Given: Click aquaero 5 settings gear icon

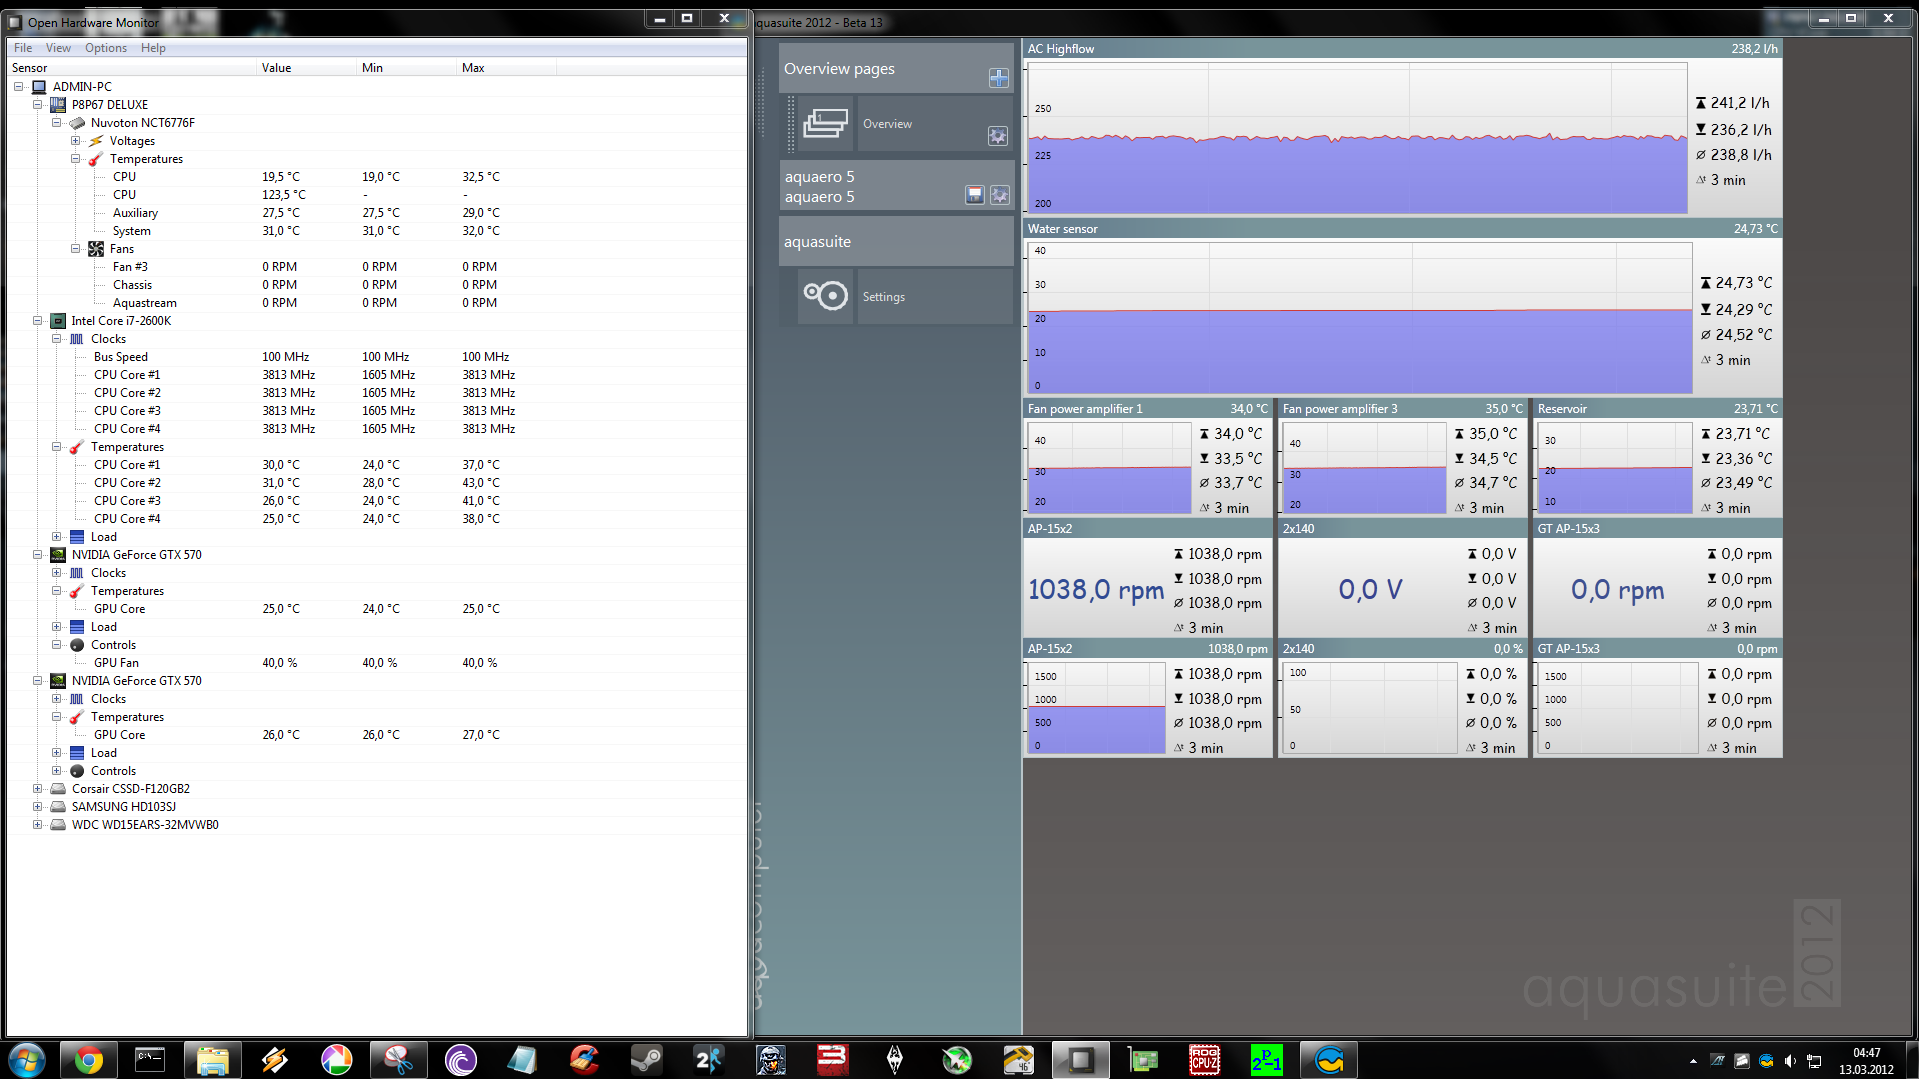Looking at the screenshot, I should (999, 195).
